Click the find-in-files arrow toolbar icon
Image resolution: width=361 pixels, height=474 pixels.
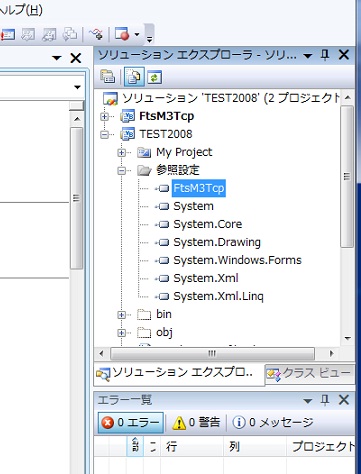(96, 34)
